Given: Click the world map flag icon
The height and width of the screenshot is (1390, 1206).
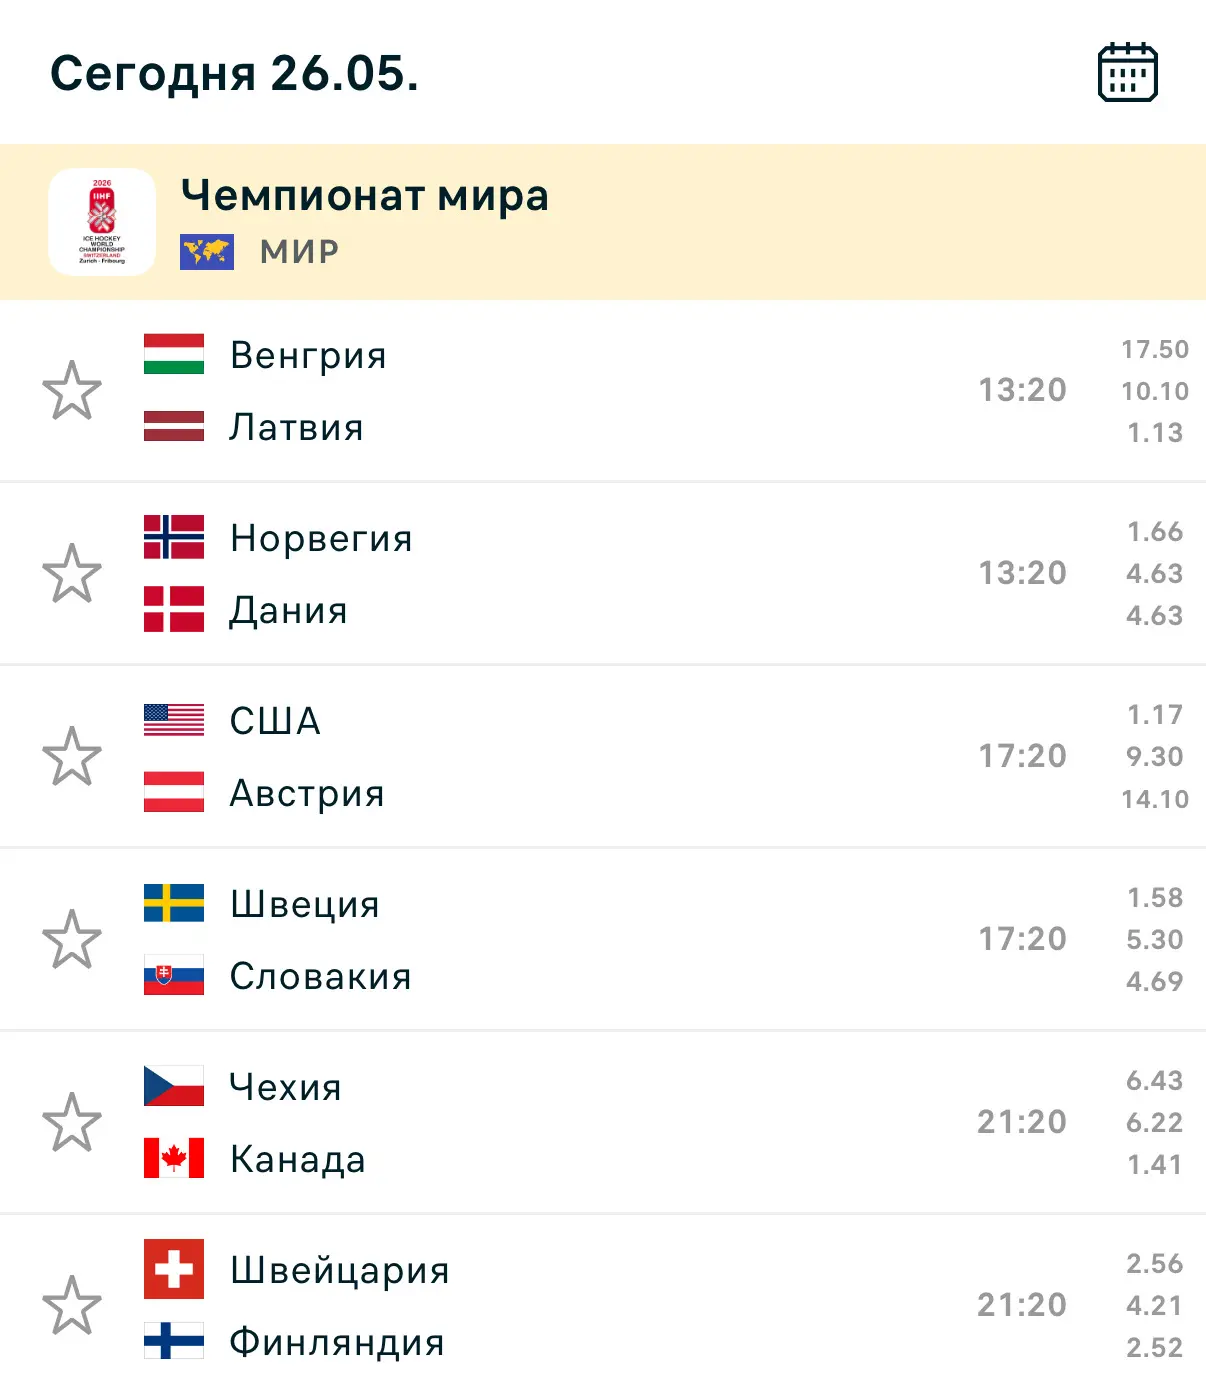Looking at the screenshot, I should [x=207, y=252].
